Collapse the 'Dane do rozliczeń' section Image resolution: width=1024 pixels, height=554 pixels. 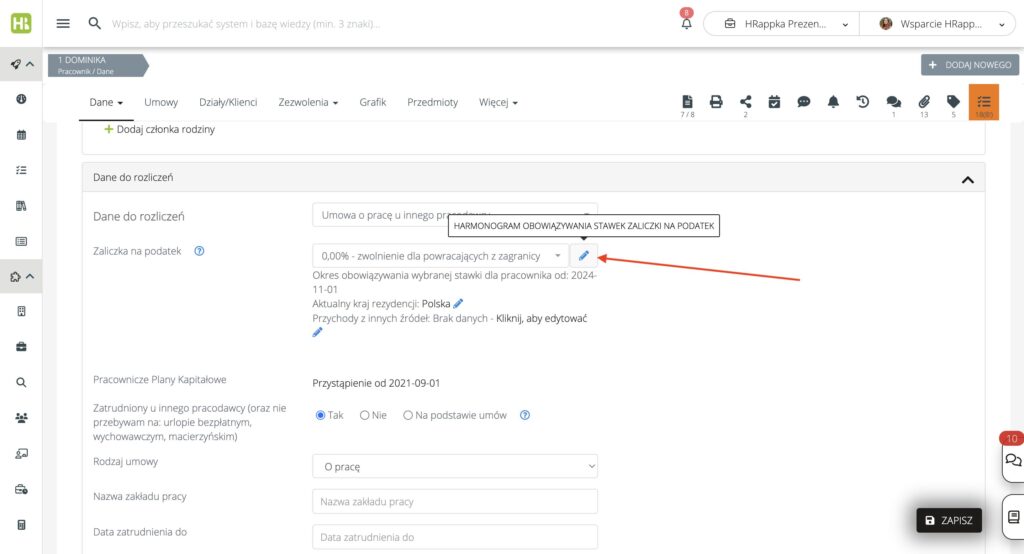click(x=967, y=179)
